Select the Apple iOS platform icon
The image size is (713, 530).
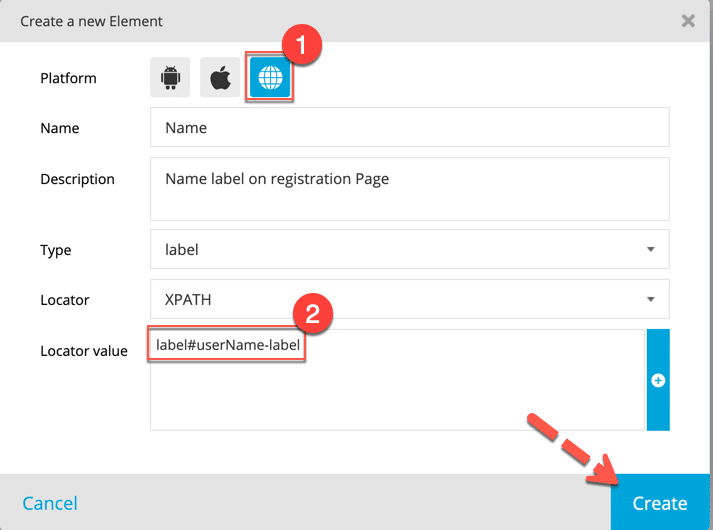pos(220,78)
